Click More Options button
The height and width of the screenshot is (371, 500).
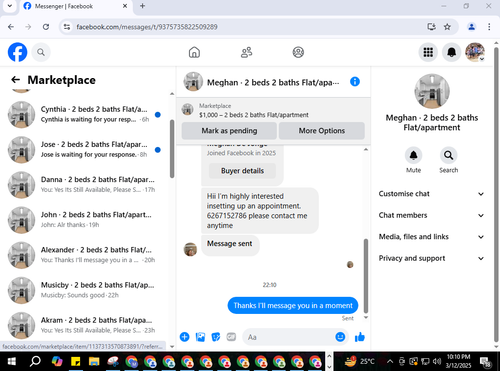click(x=322, y=131)
